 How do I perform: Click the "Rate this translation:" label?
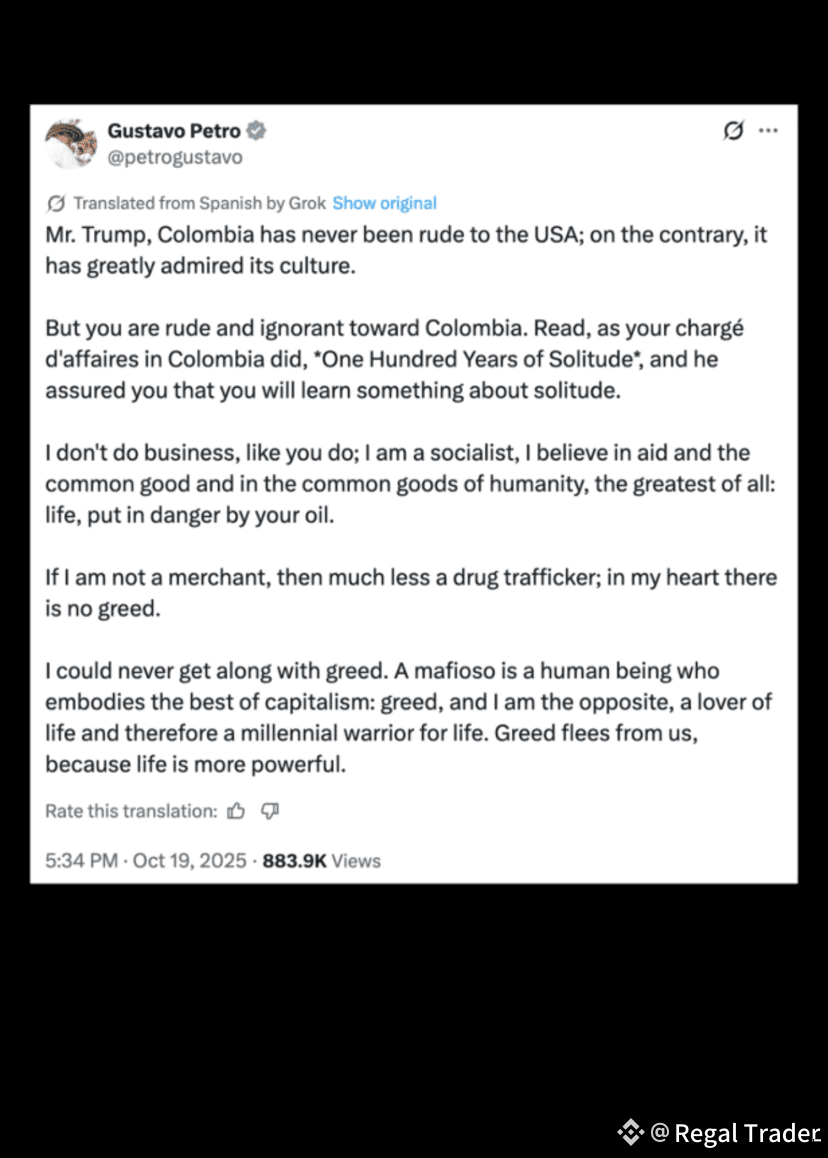point(131,811)
